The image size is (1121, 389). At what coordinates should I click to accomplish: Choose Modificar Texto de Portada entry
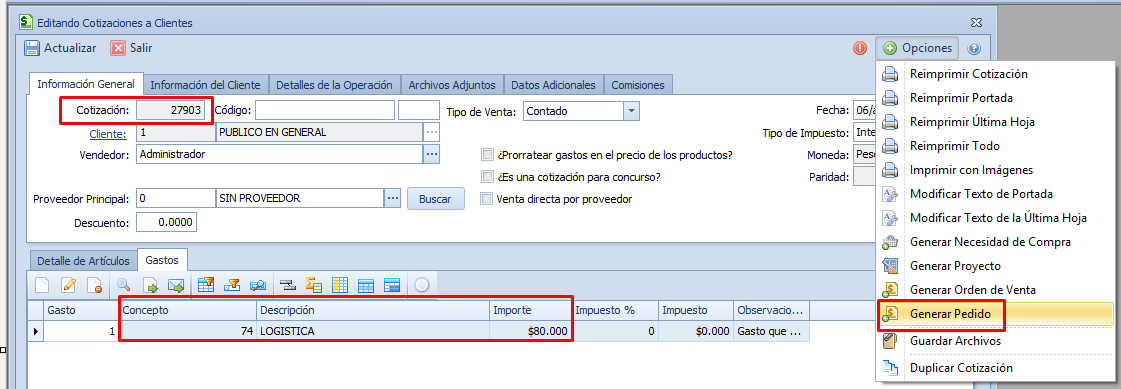pos(994,194)
